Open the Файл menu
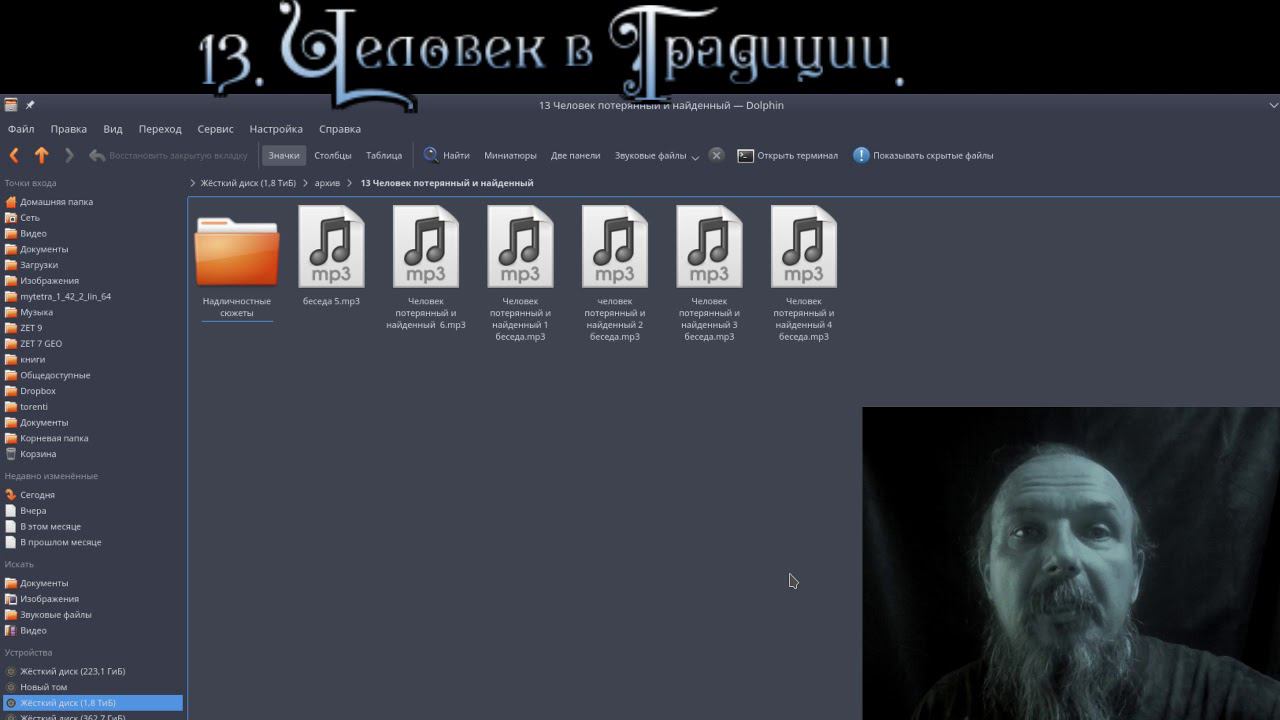This screenshot has width=1280, height=720. click(x=21, y=129)
